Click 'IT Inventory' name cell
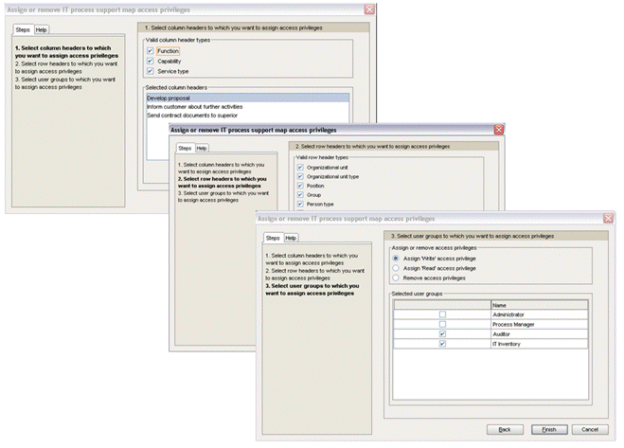Viewport: 624px width, 448px height. click(539, 344)
